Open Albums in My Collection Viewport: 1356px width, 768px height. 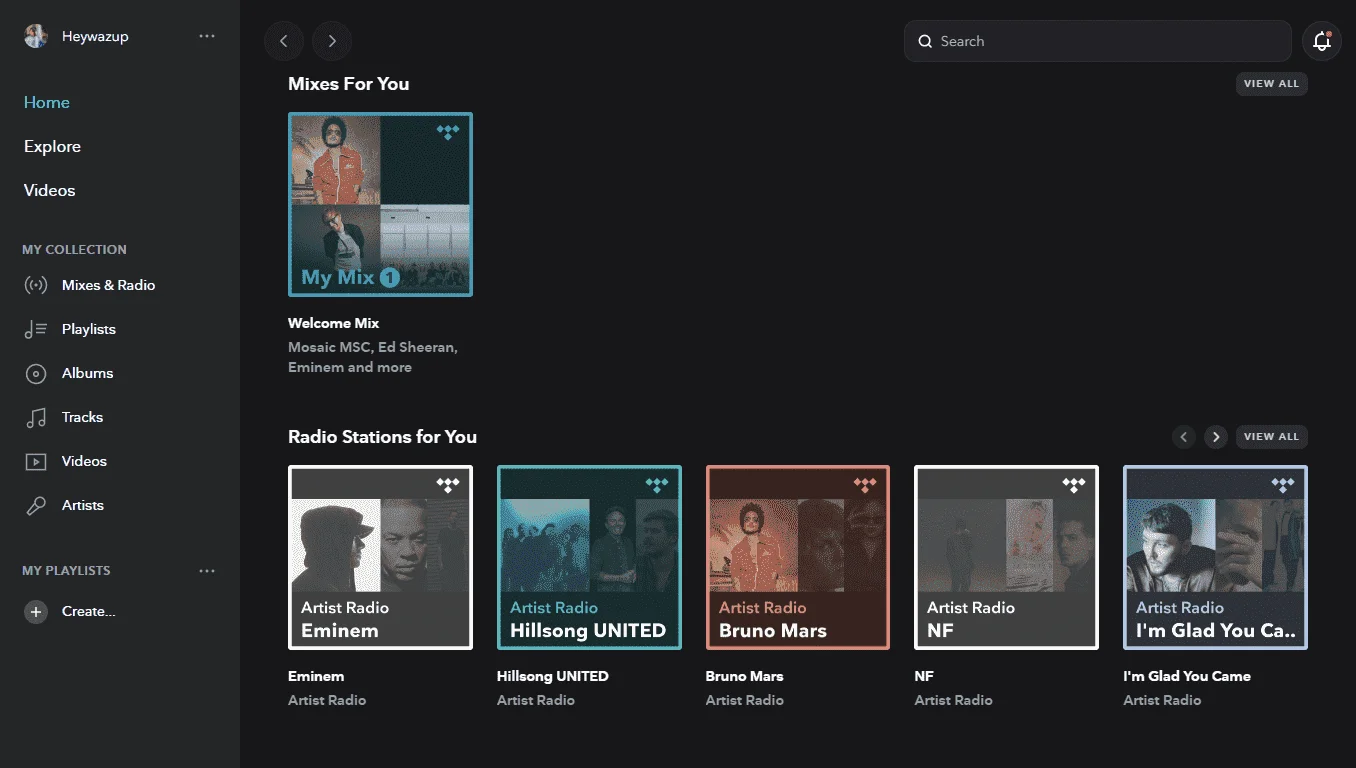[x=88, y=373]
